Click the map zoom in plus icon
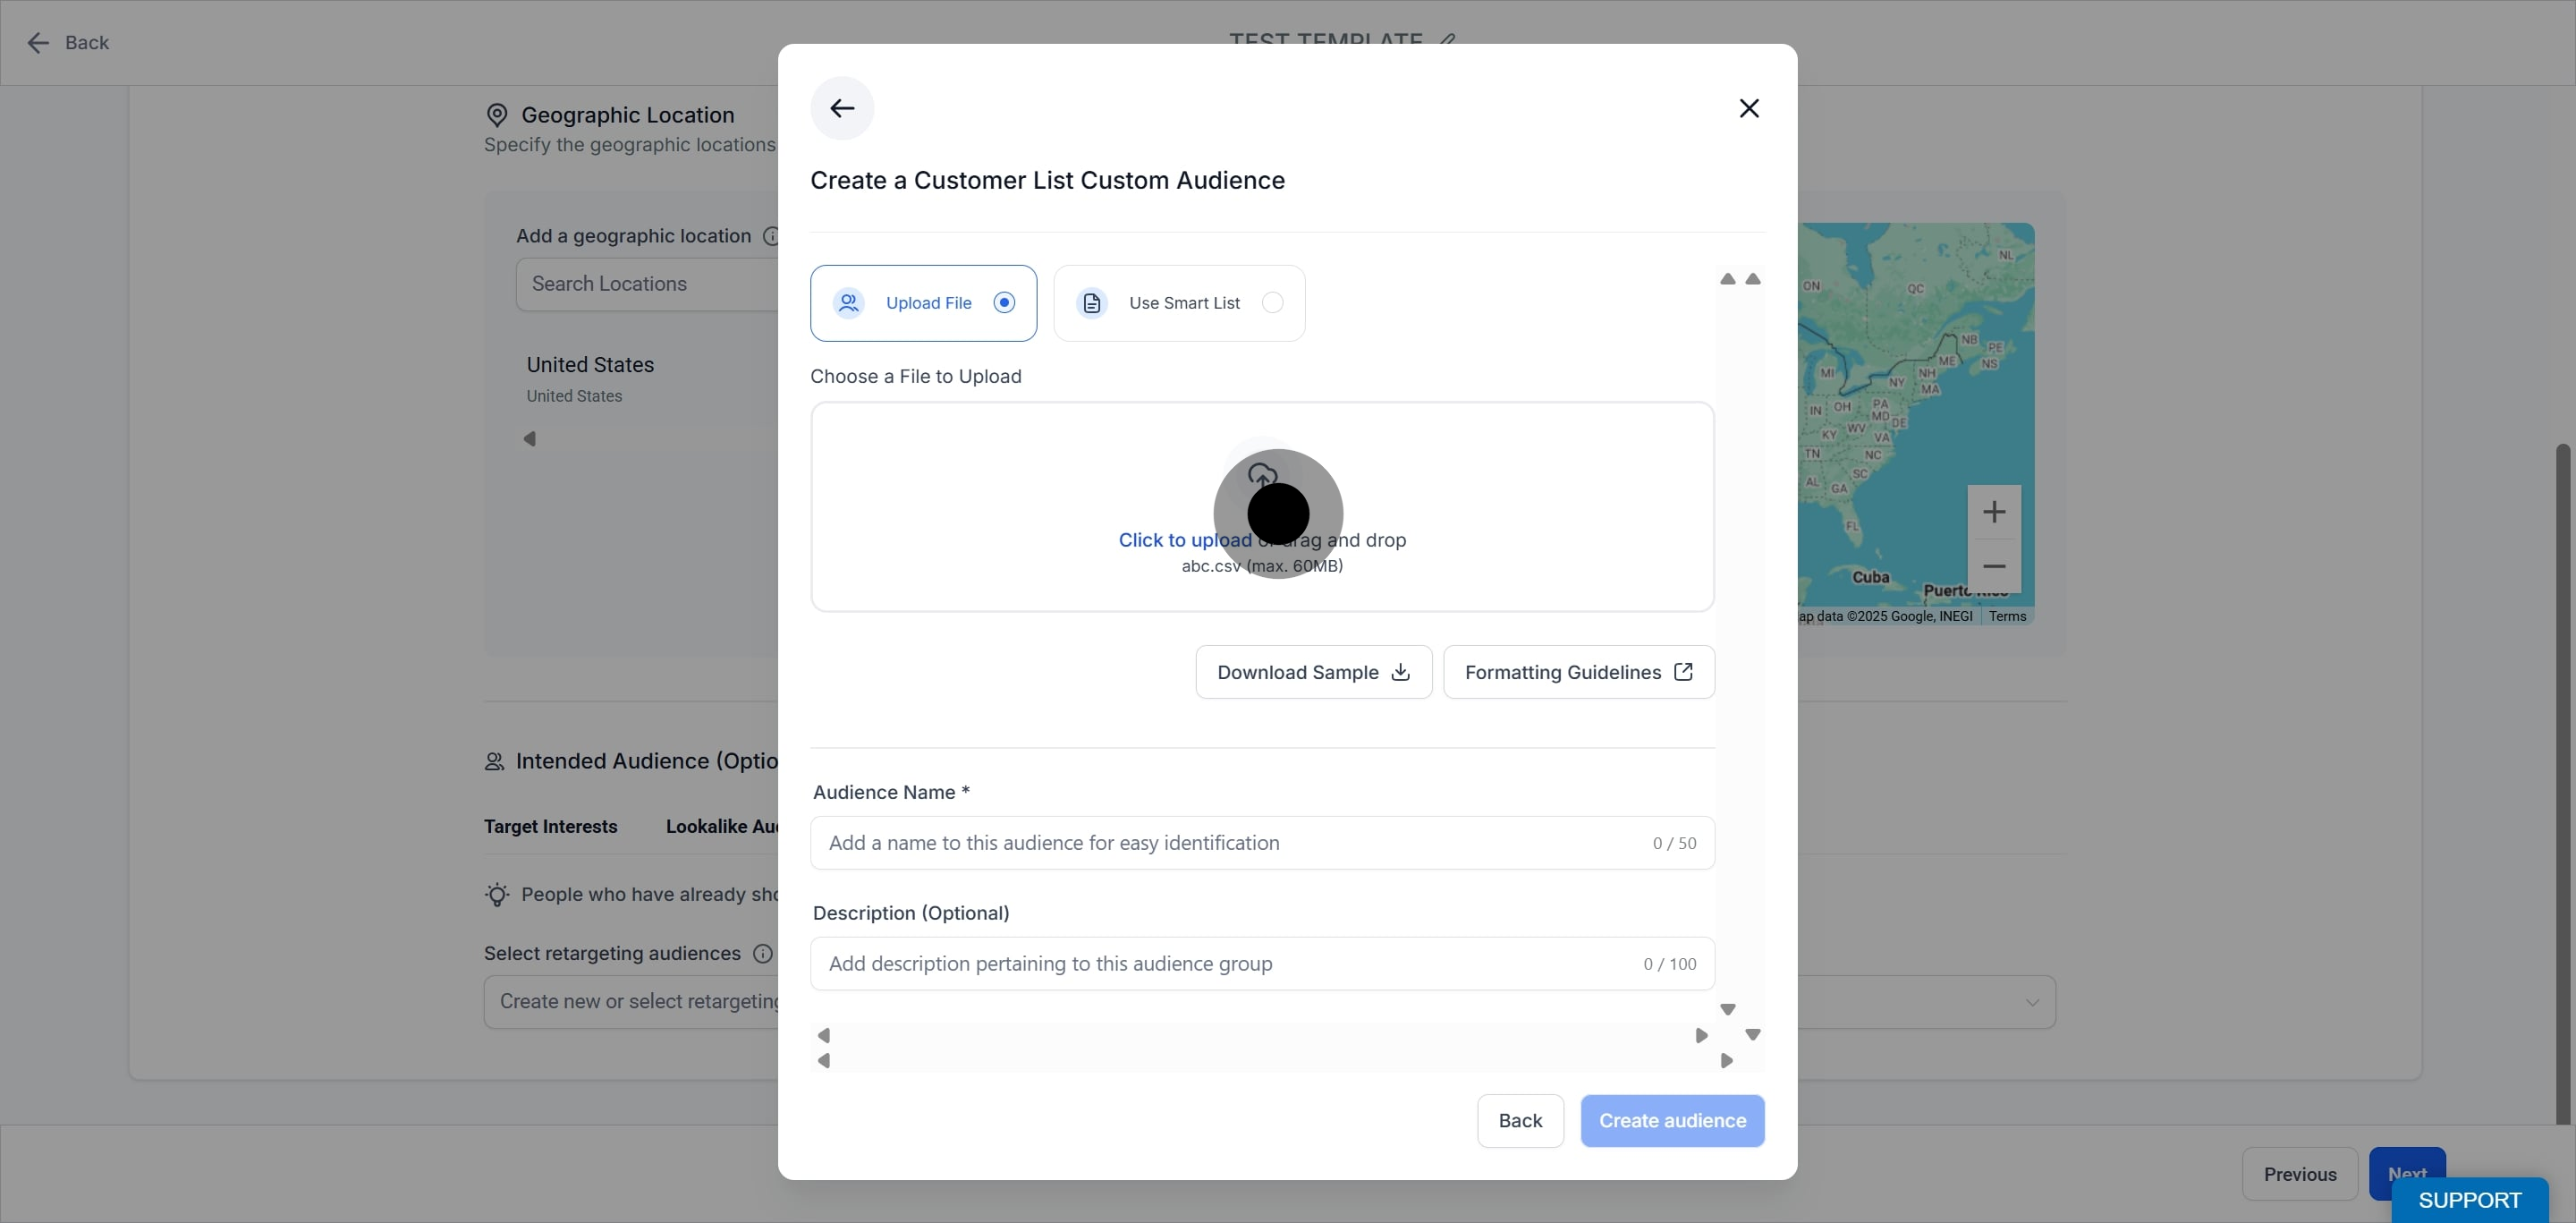2576x1223 pixels. 1994,512
